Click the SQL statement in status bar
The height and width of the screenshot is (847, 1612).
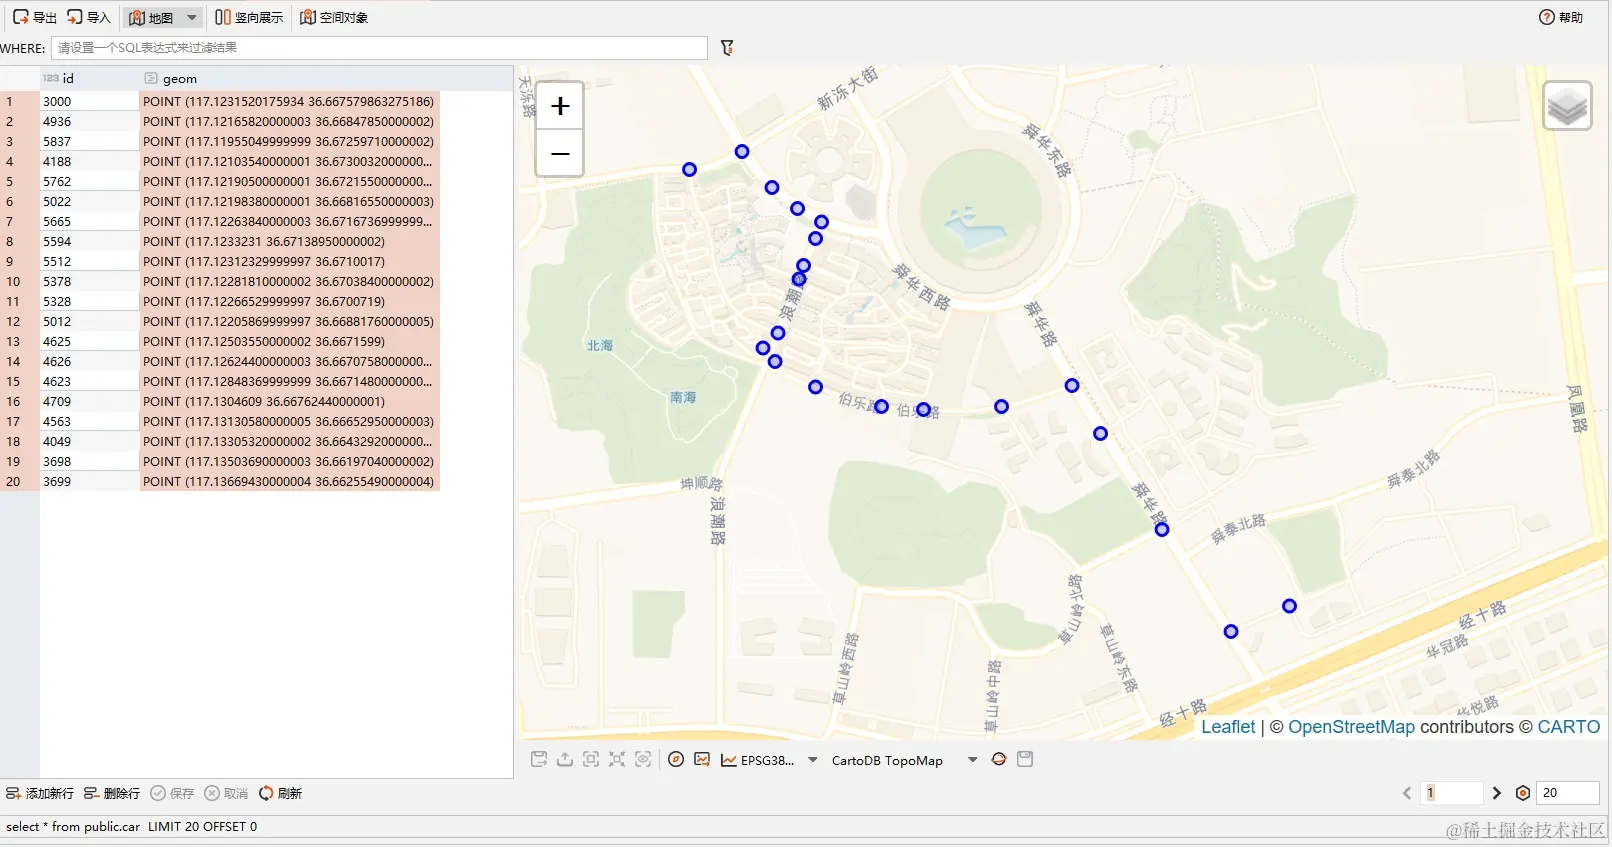[131, 827]
